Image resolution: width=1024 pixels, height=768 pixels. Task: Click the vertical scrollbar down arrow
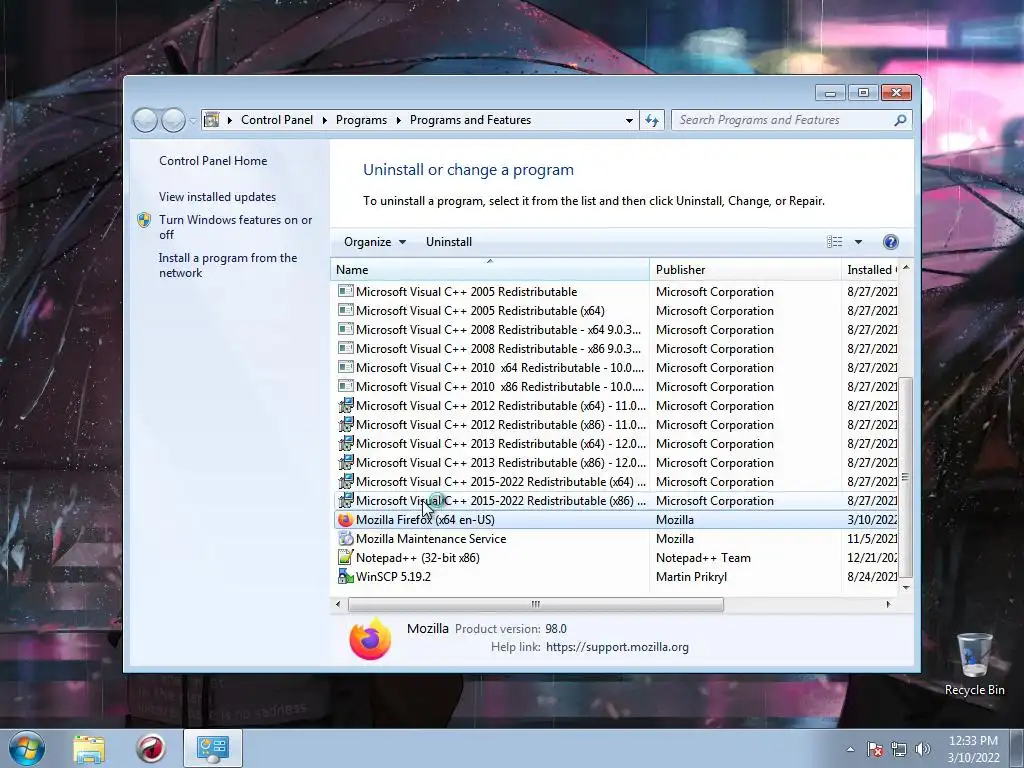pyautogui.click(x=906, y=587)
